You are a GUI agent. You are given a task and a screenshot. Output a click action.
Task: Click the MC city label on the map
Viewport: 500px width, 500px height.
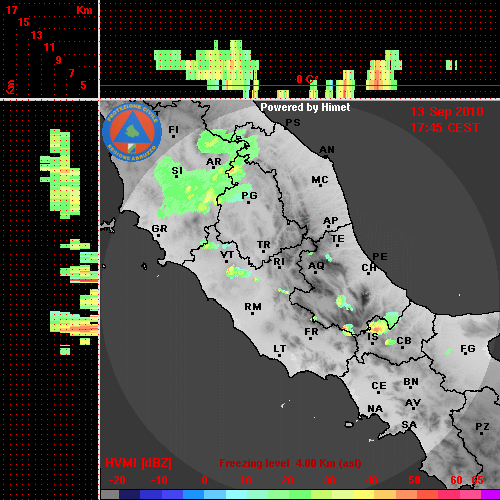point(320,180)
